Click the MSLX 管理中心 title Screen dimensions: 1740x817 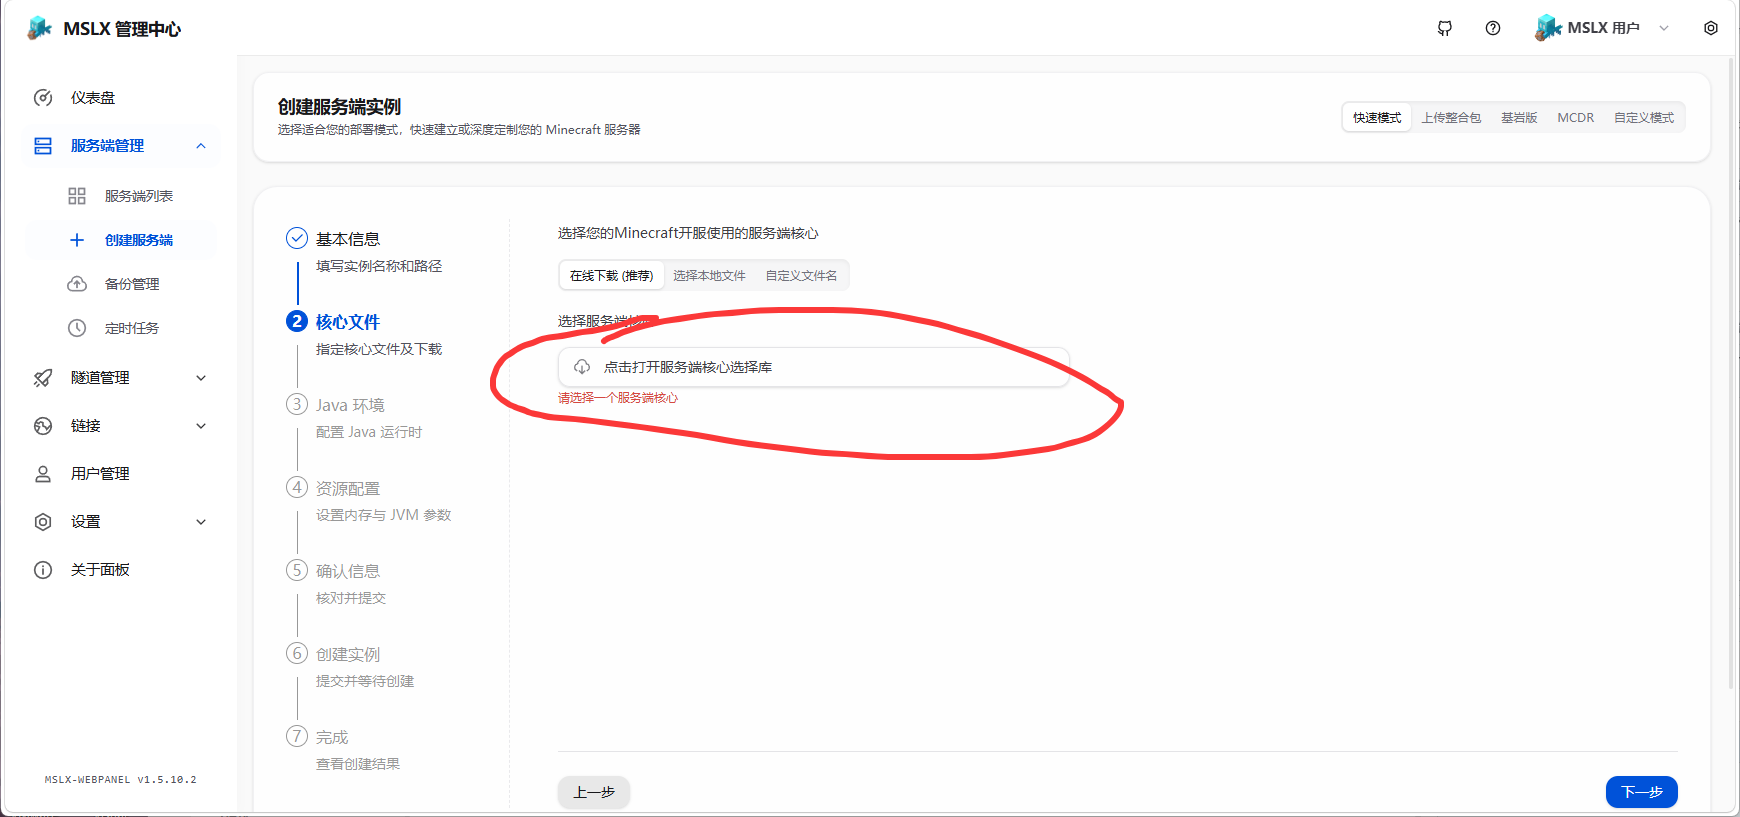[x=122, y=29]
